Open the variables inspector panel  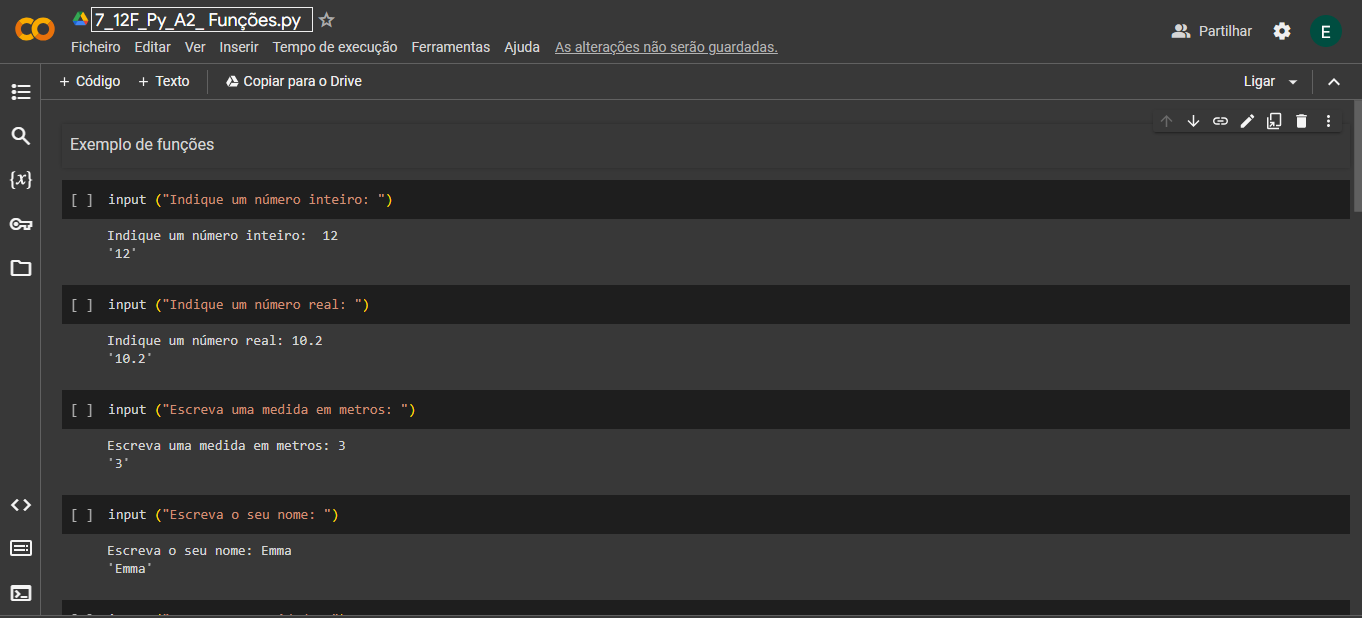(x=21, y=180)
